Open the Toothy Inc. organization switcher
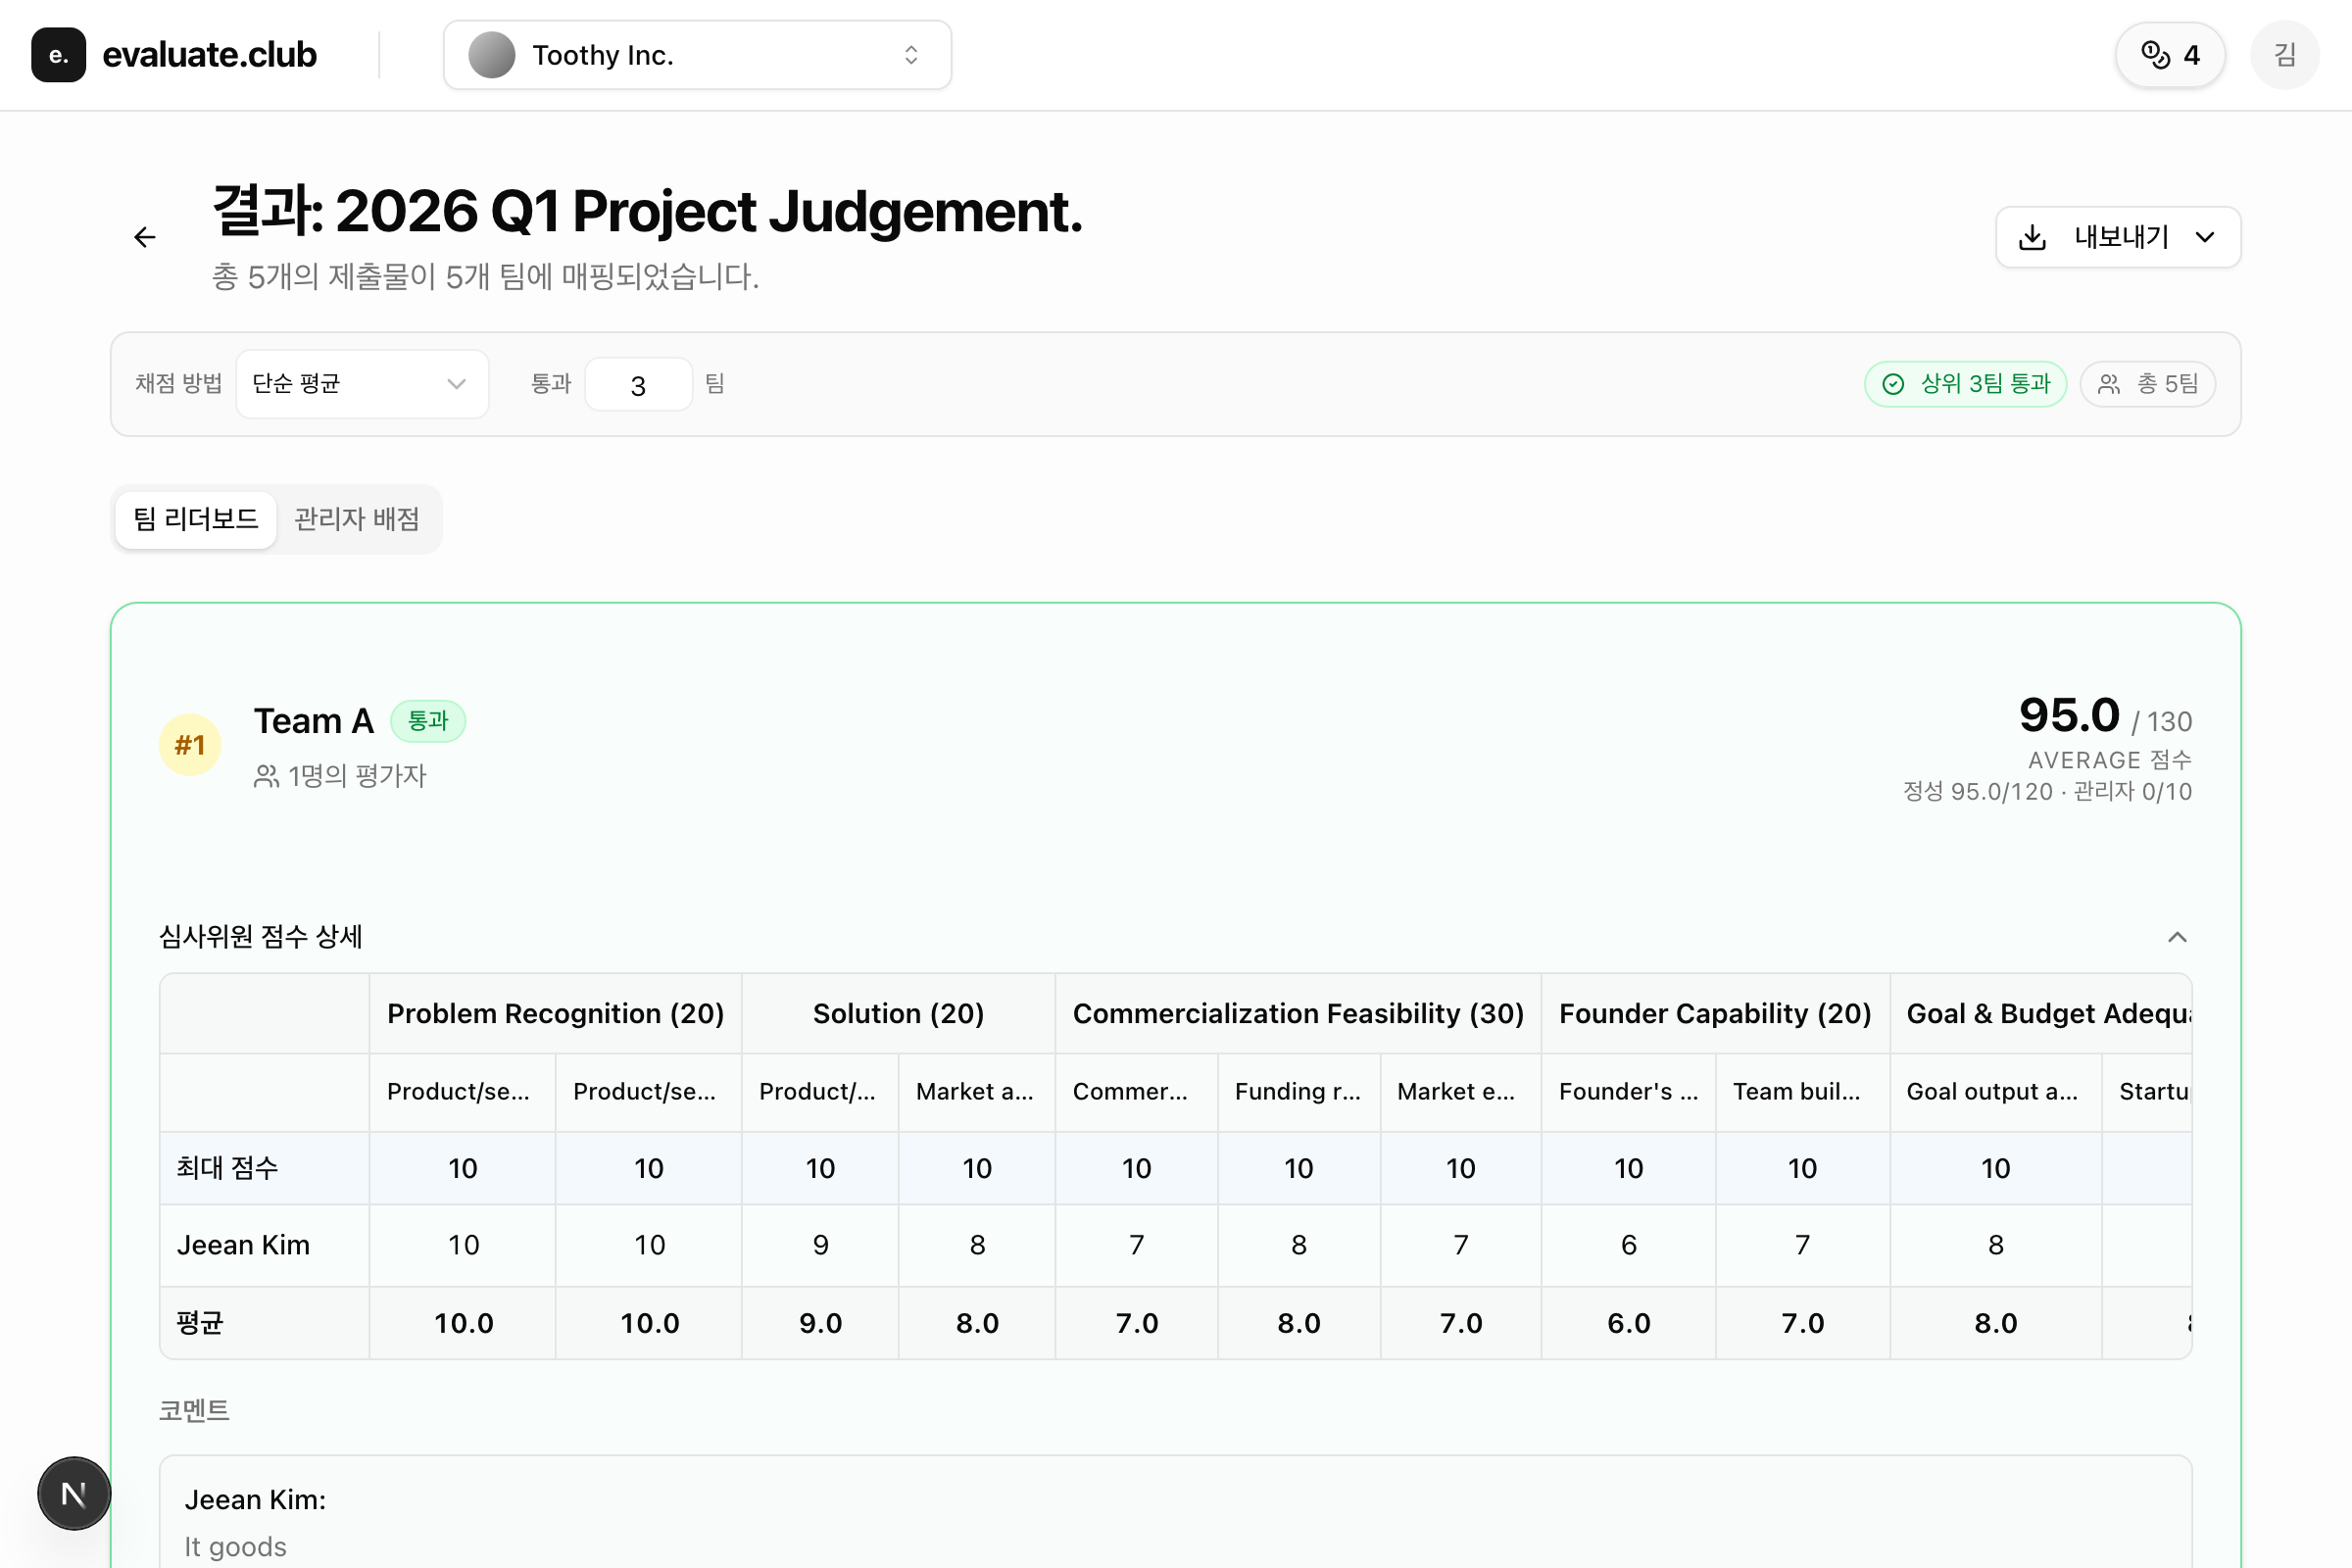2352x1568 pixels. tap(697, 55)
